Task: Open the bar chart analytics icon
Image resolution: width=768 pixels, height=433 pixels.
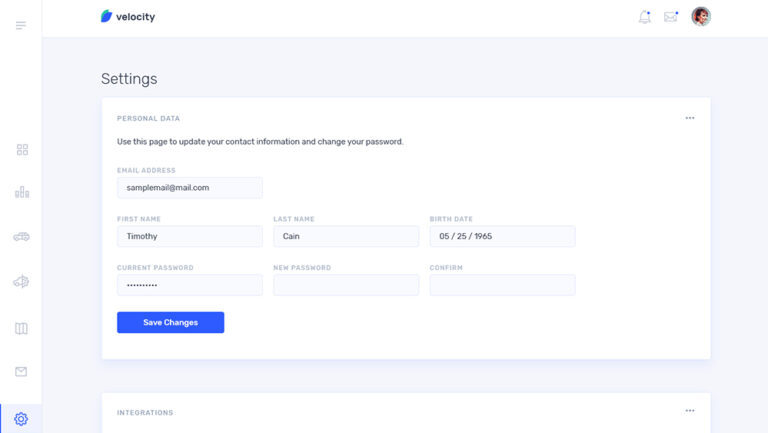Action: click(x=21, y=192)
